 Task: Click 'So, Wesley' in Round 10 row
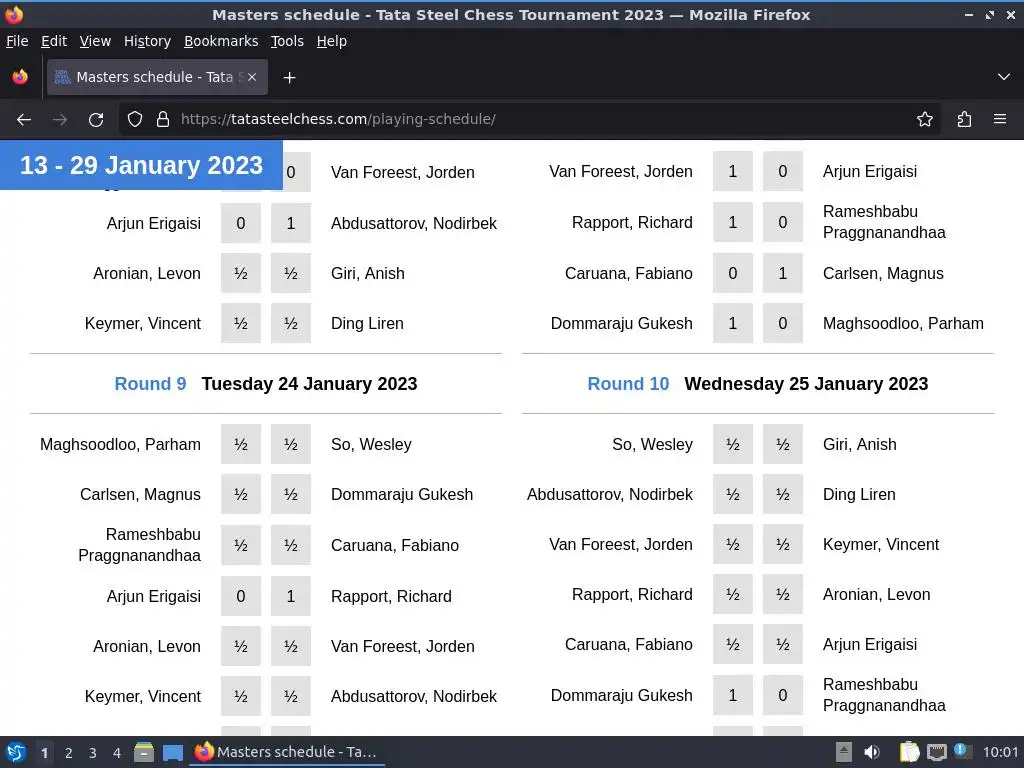tap(652, 445)
